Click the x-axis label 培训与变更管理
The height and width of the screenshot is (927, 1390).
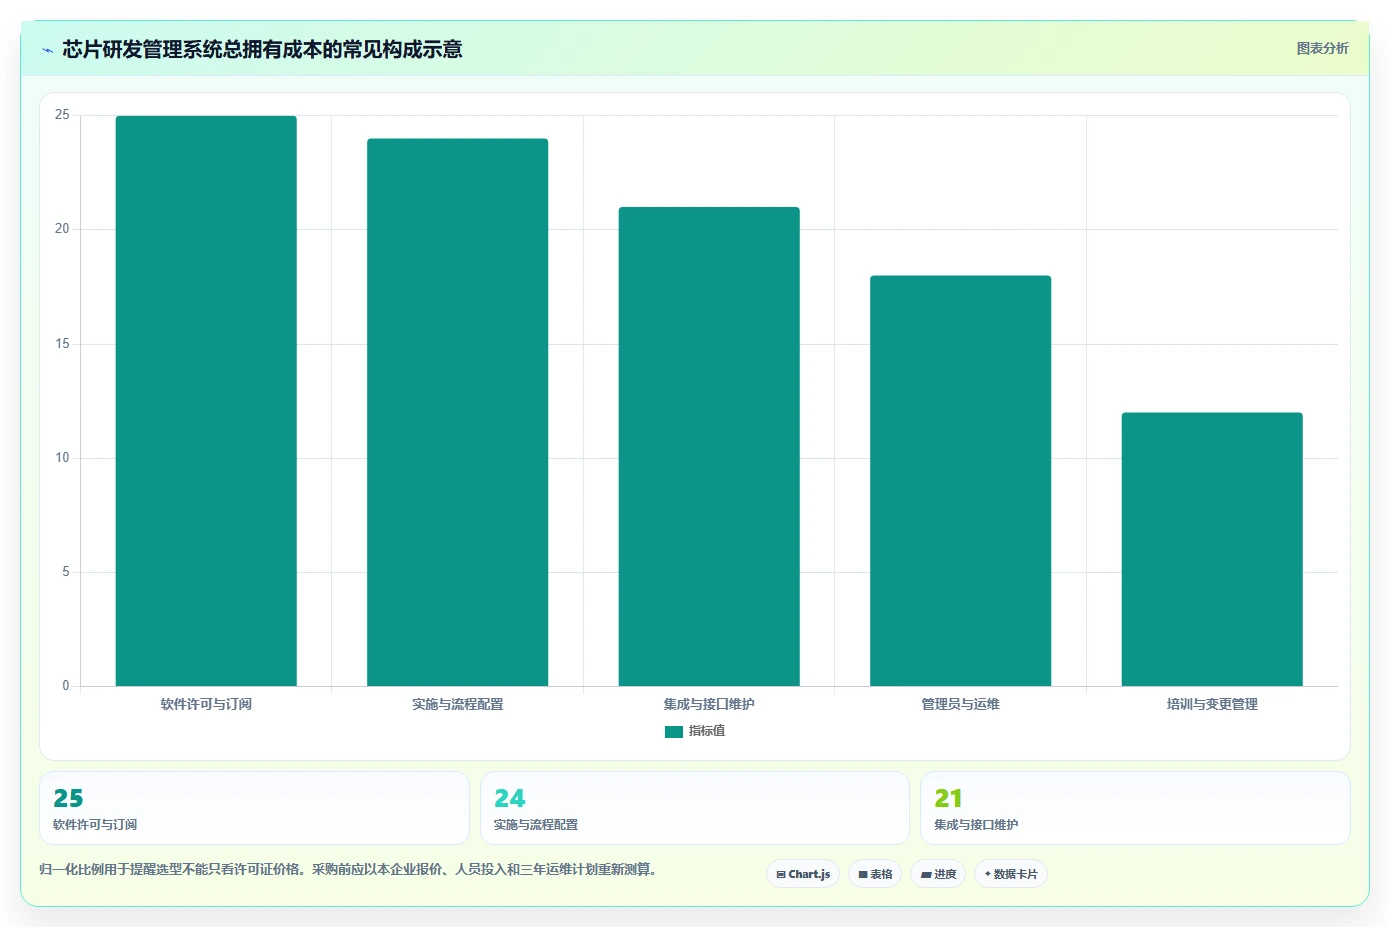click(1212, 704)
